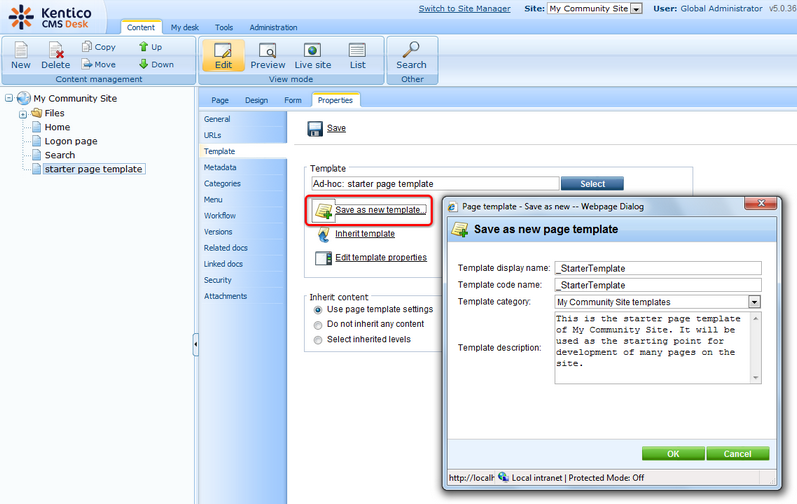The height and width of the screenshot is (504, 797).
Task: Select Use page template settings radio
Action: (318, 310)
